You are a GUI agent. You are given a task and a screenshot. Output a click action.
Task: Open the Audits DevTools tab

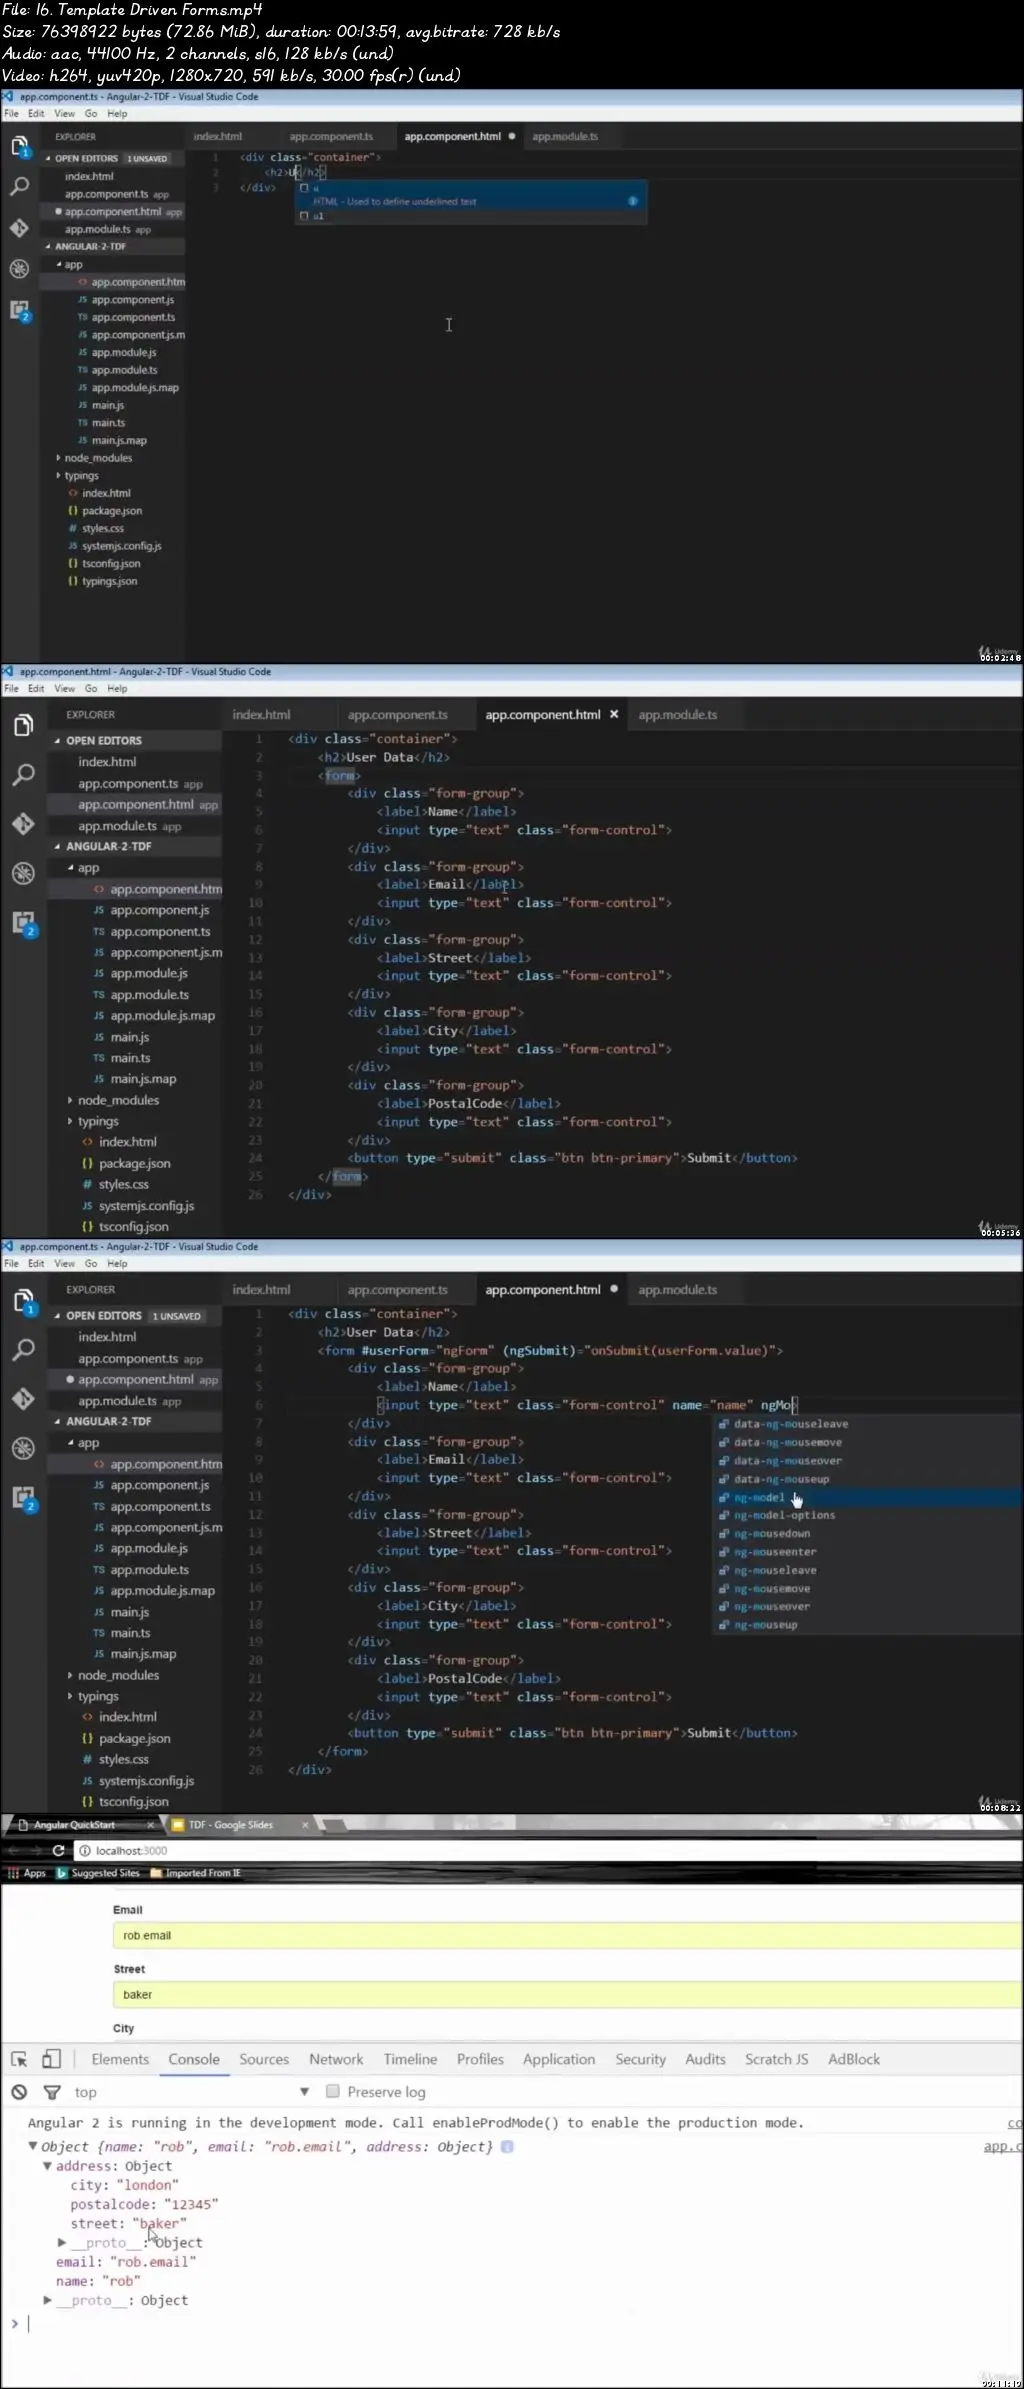(x=705, y=2059)
